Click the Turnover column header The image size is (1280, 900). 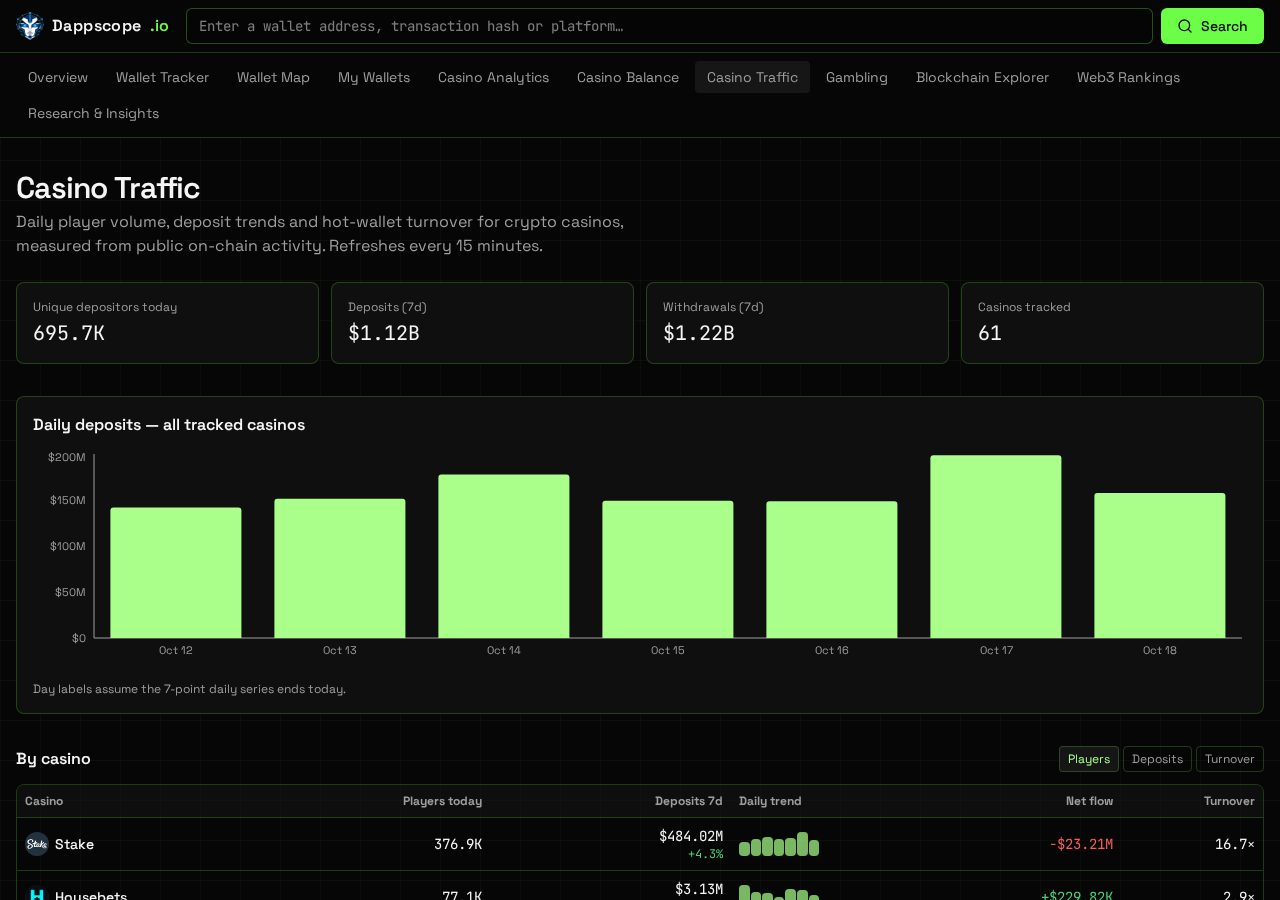click(x=1229, y=801)
